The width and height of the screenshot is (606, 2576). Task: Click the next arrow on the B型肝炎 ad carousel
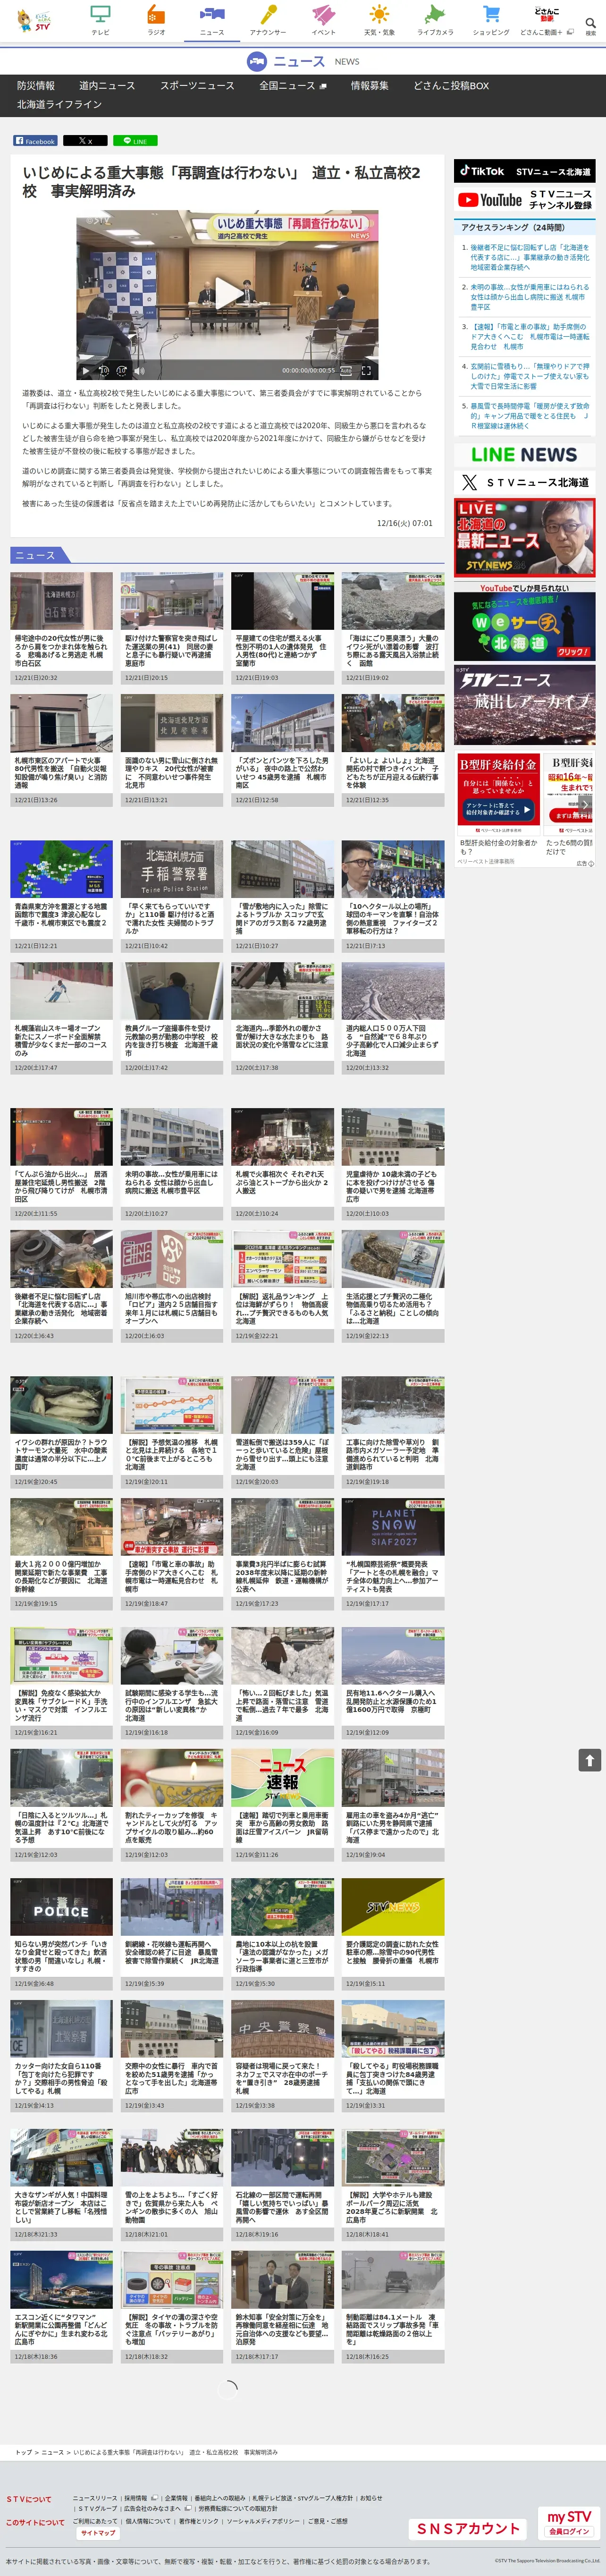click(x=586, y=804)
